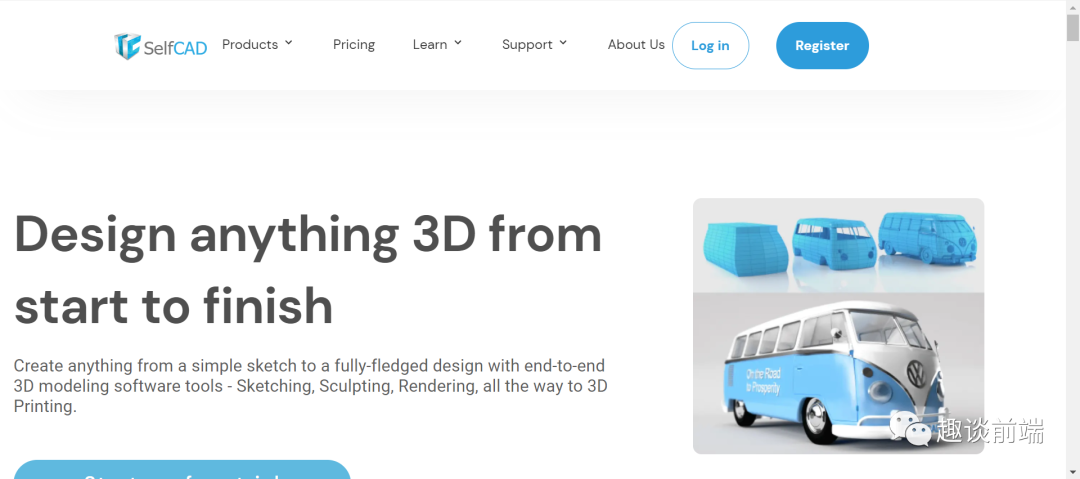Click the blocky blue base mesh model
Image resolution: width=1080 pixels, height=479 pixels.
pyautogui.click(x=747, y=249)
